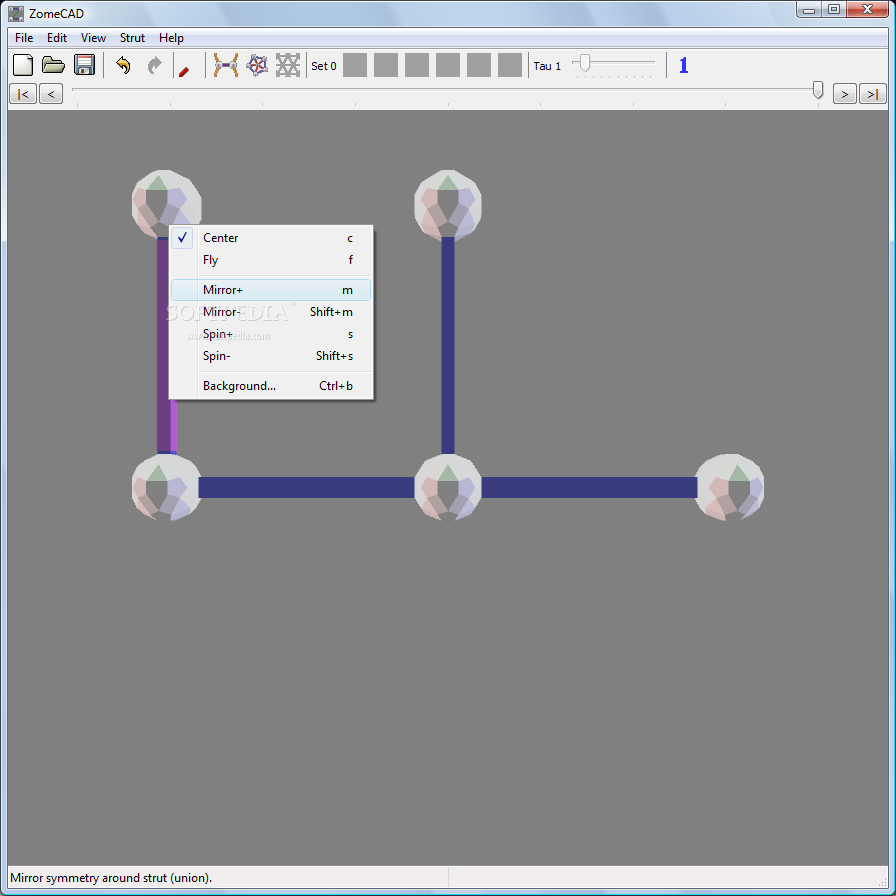The height and width of the screenshot is (896, 896).
Task: Toggle the checked Center menu option
Action: pyautogui.click(x=271, y=238)
